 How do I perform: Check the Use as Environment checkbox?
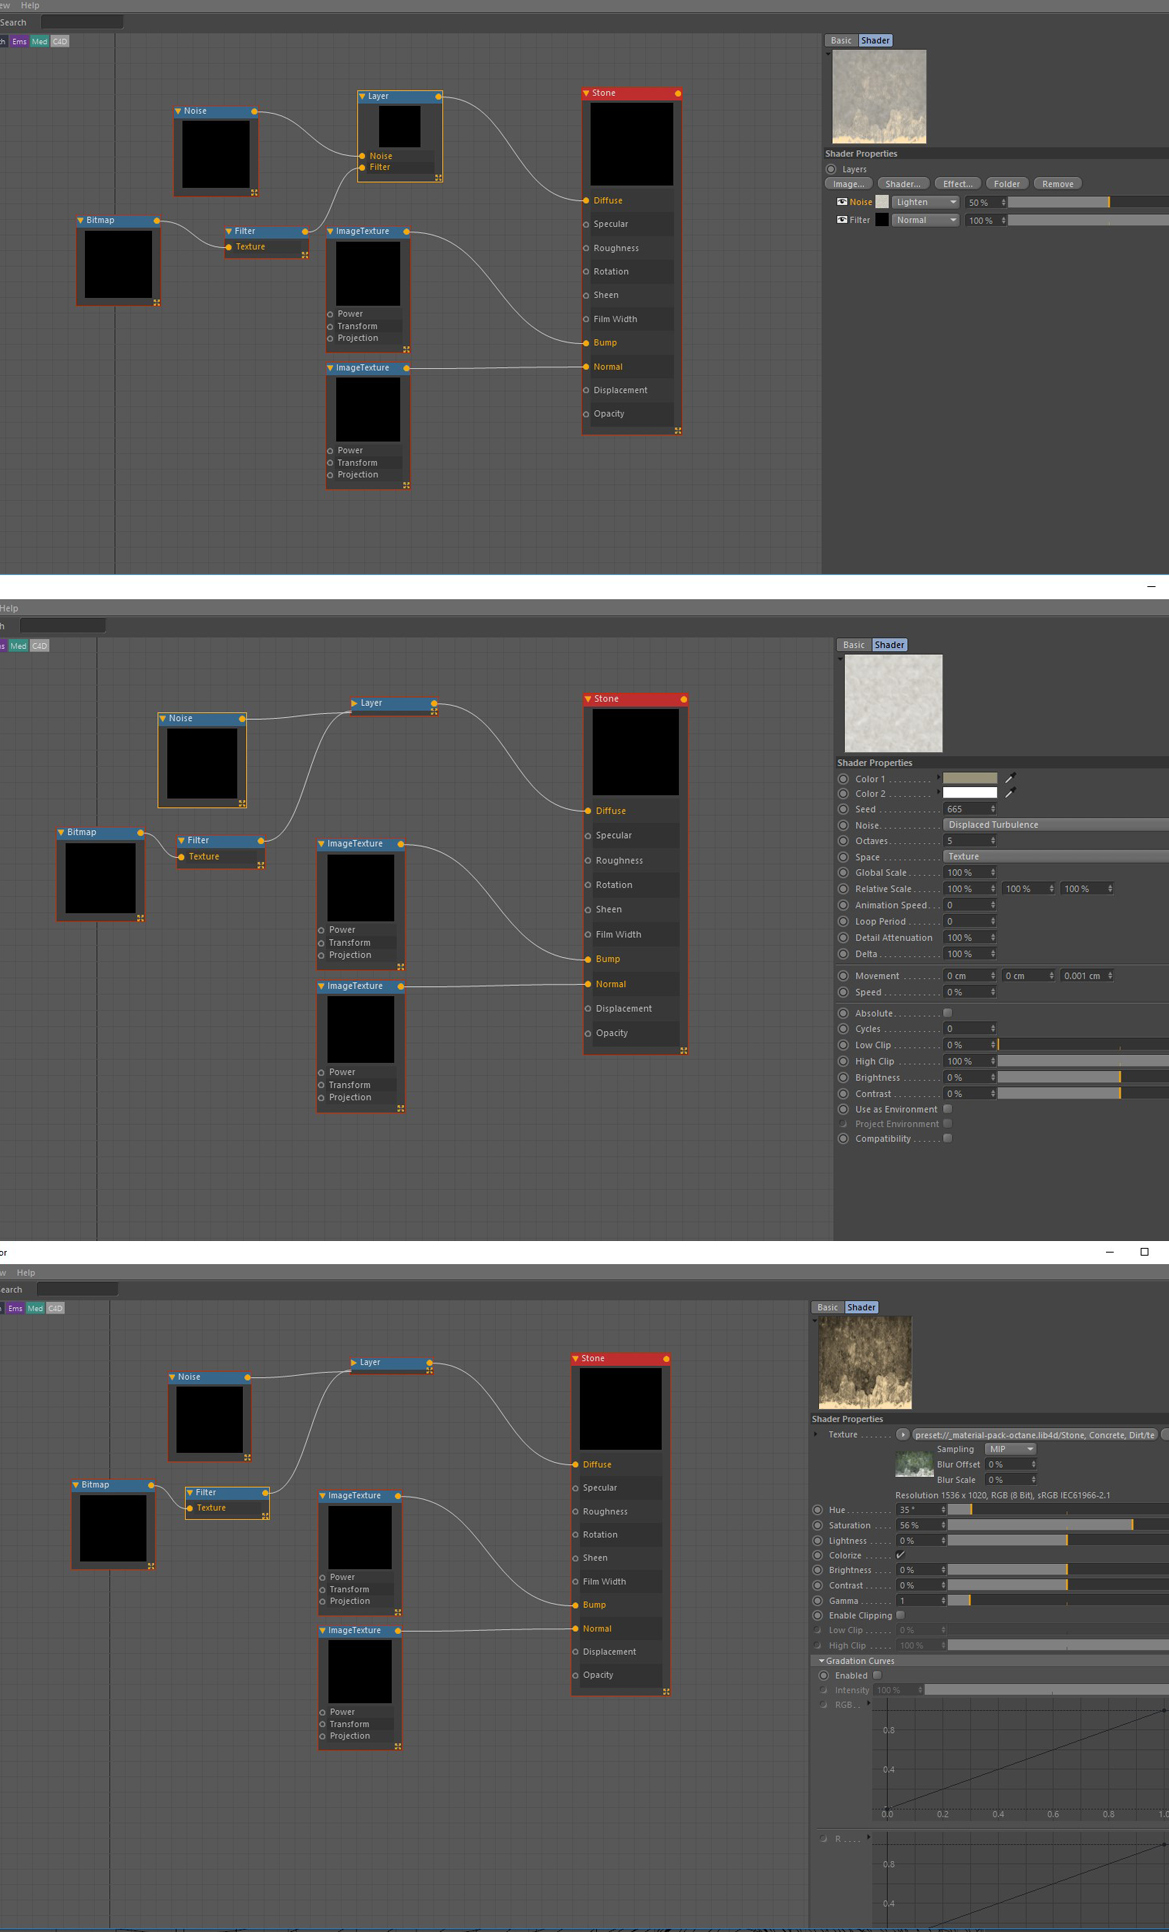(x=947, y=1109)
